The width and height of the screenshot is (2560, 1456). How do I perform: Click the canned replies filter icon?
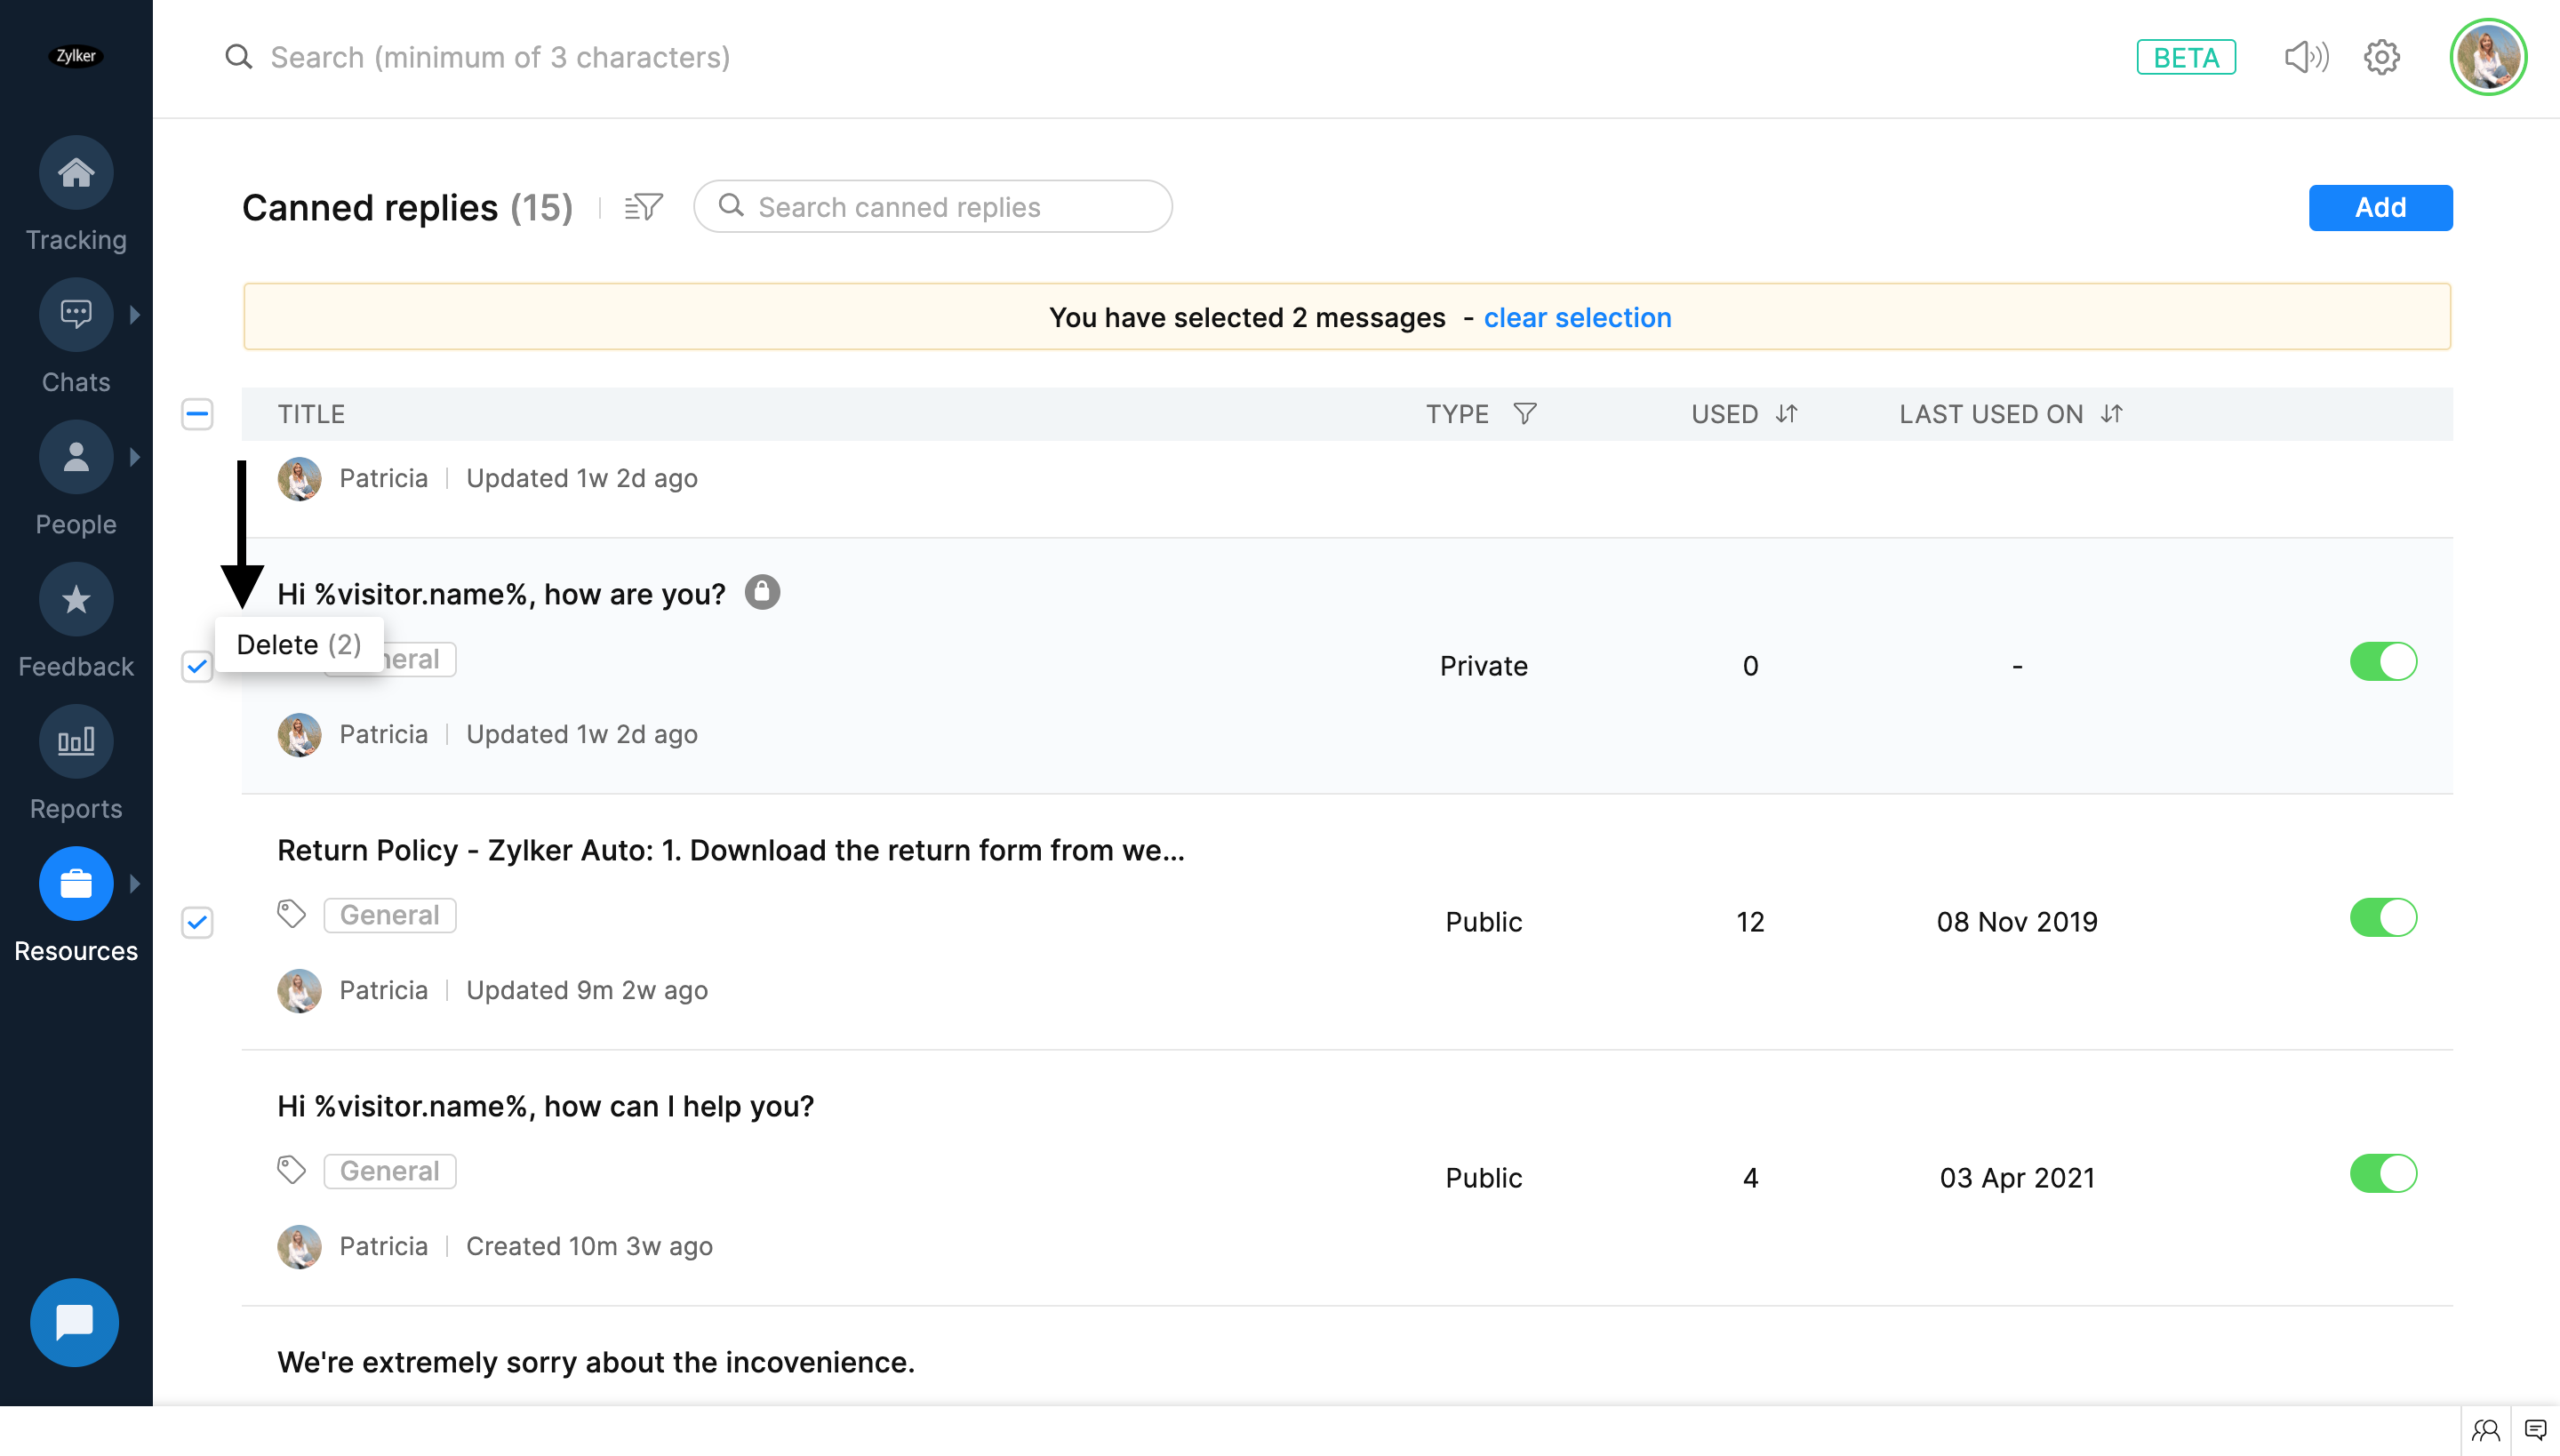click(643, 207)
